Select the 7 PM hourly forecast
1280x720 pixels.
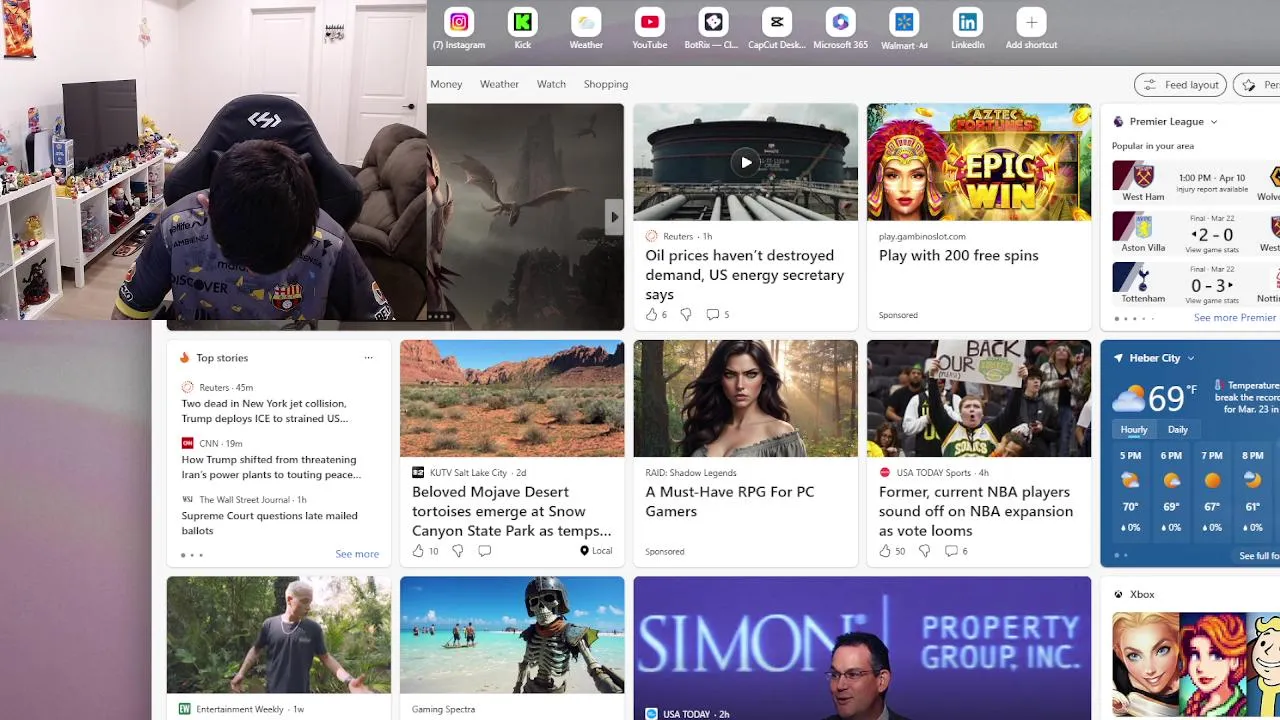tap(1212, 491)
